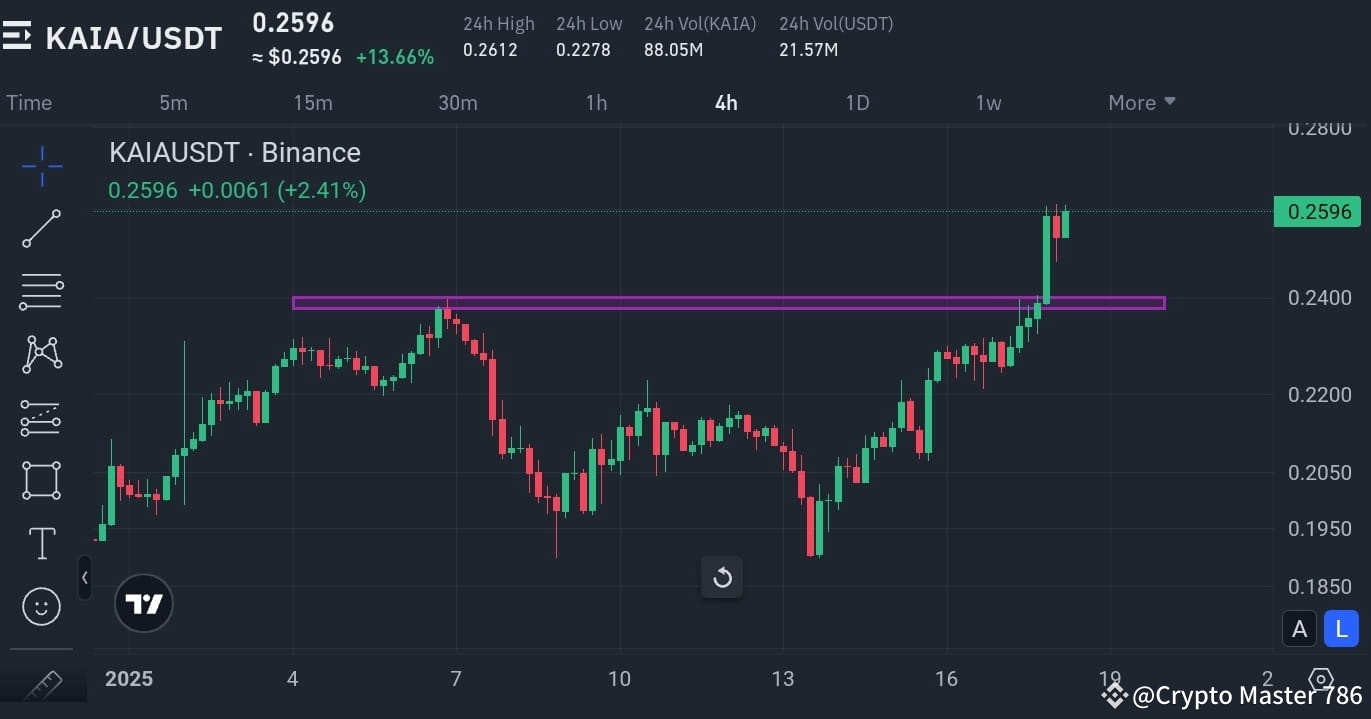The image size is (1371, 719).
Task: Toggle auto scale with the A button
Action: 1299,629
